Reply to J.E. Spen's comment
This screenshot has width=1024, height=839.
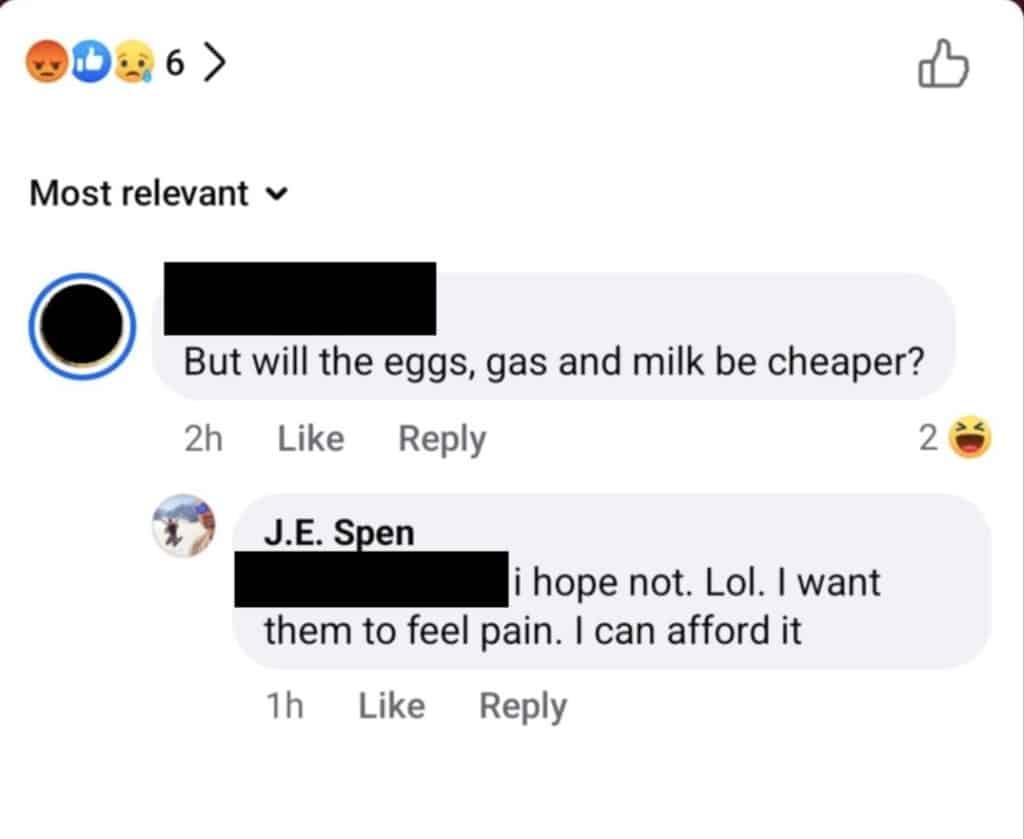(523, 707)
